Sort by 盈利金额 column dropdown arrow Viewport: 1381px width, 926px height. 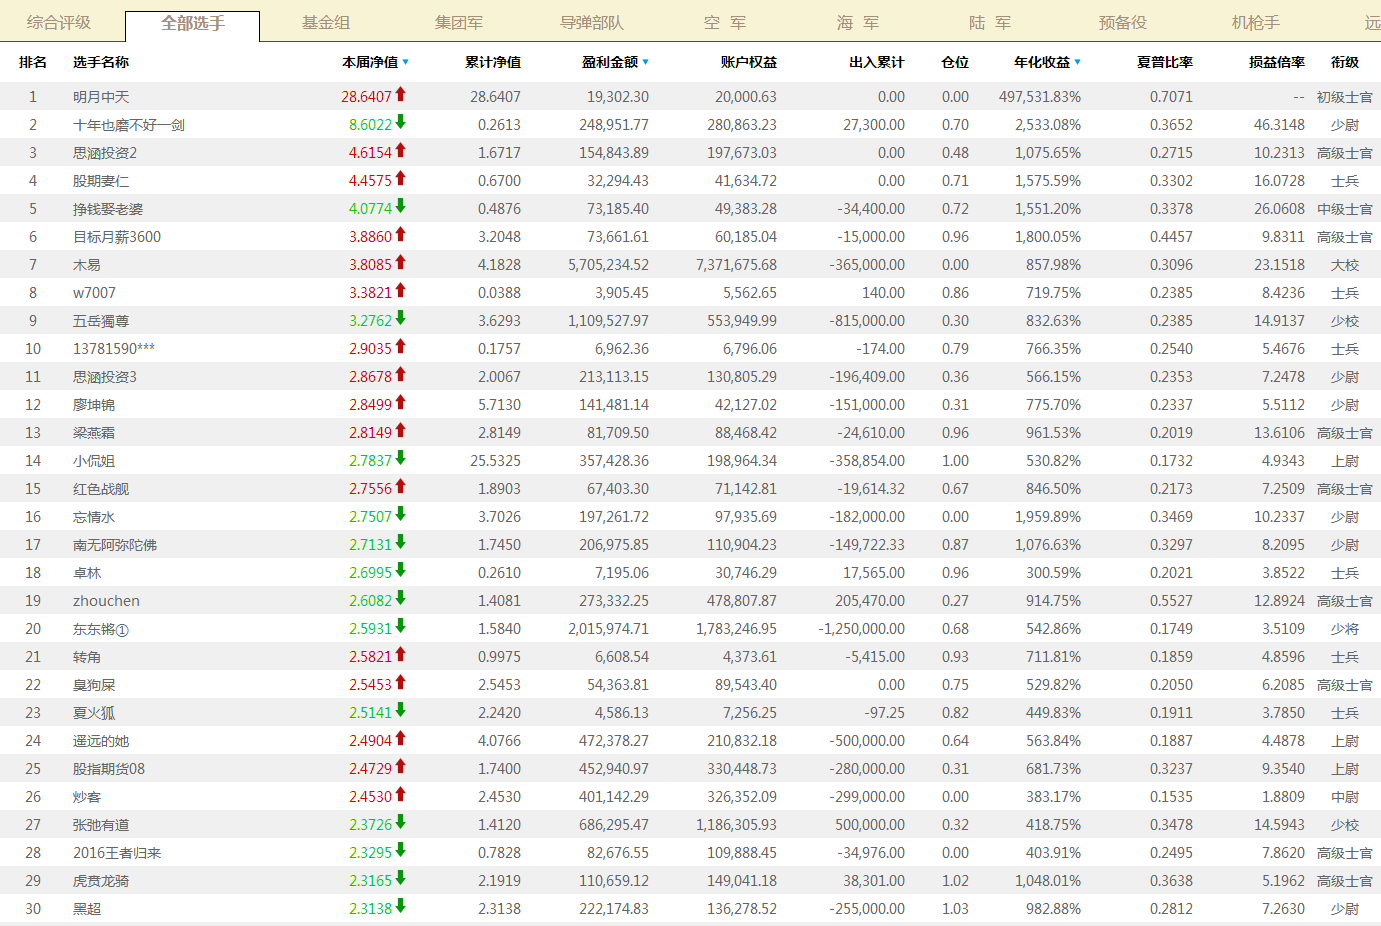tap(646, 62)
